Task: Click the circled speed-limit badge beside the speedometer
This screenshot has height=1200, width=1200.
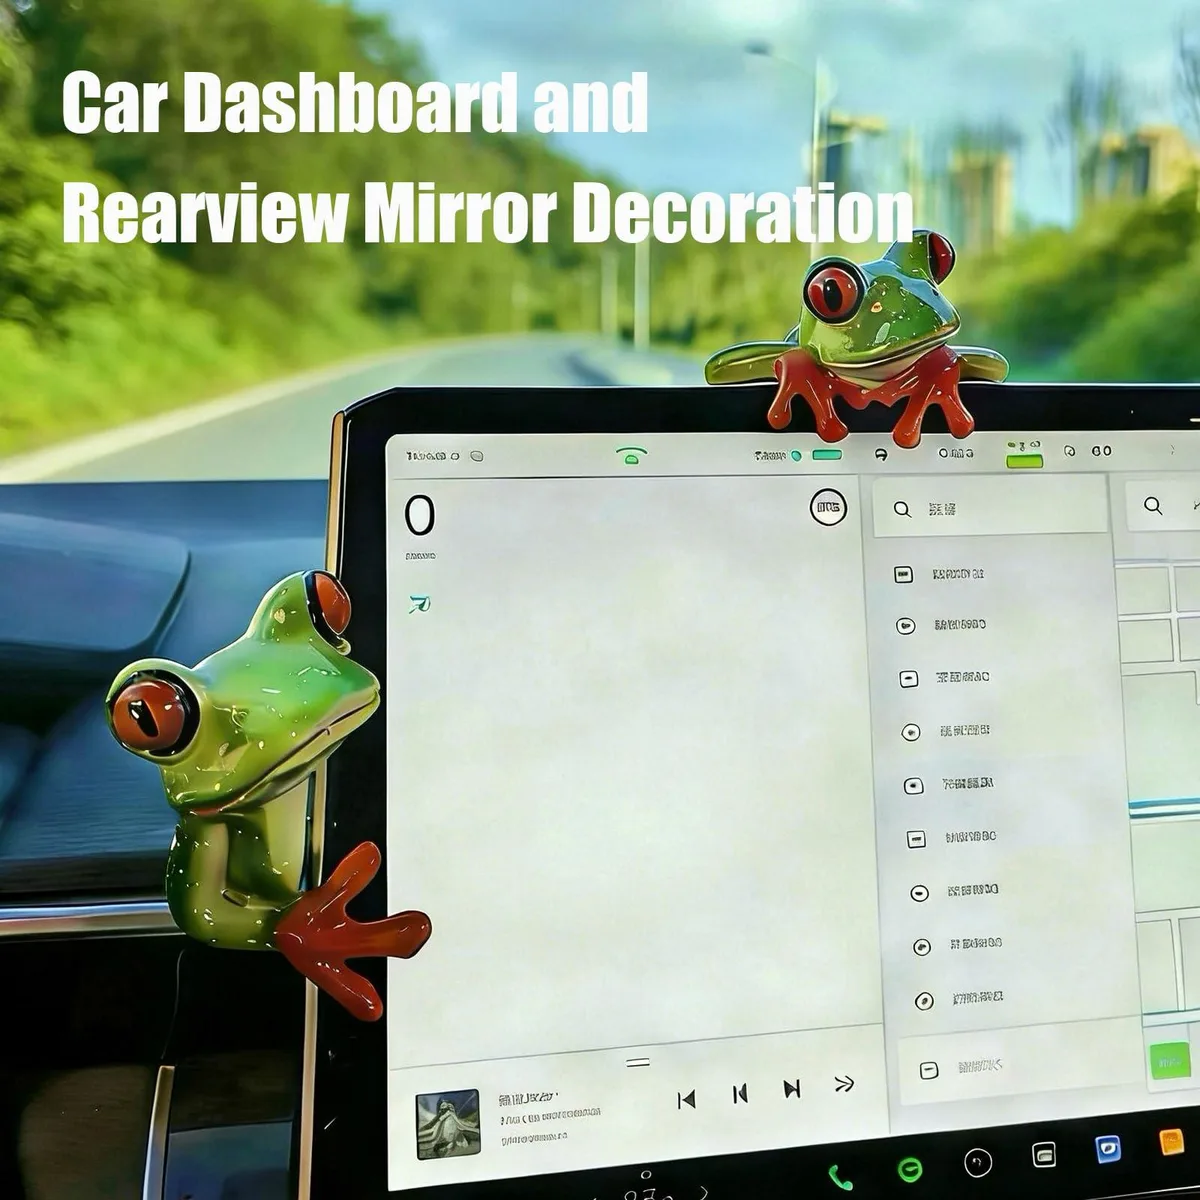Action: pyautogui.click(x=828, y=509)
